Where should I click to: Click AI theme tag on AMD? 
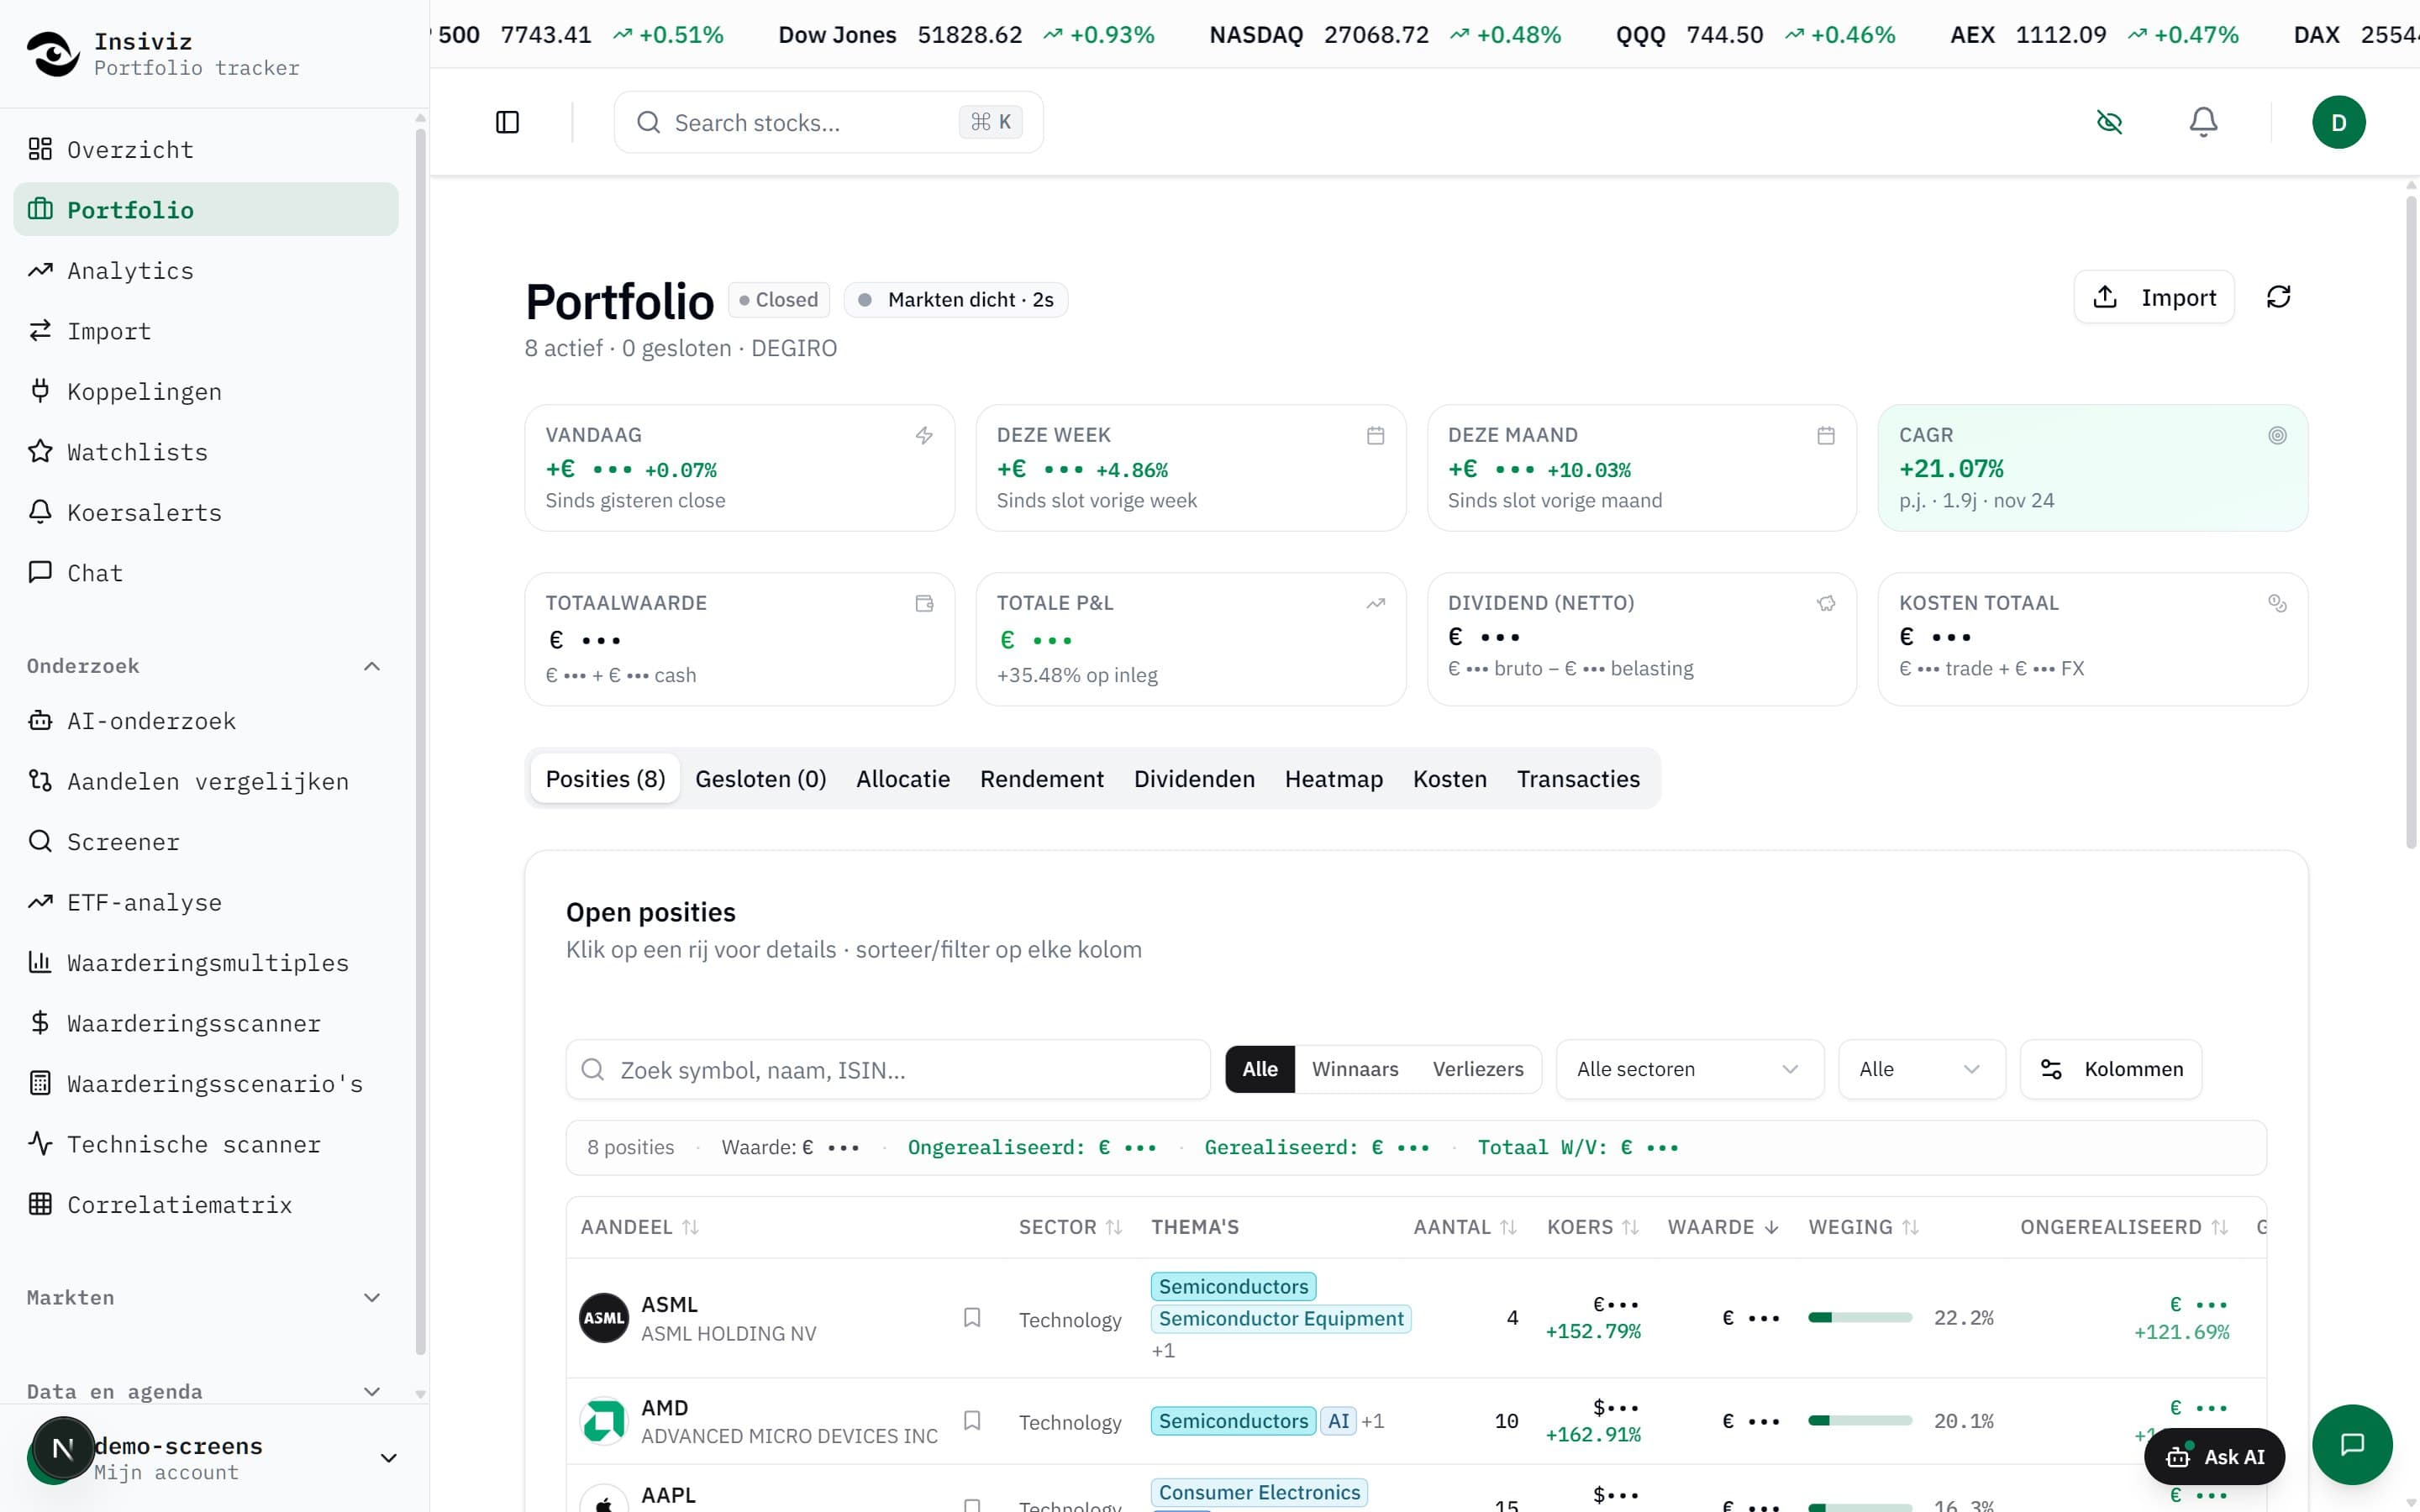pyautogui.click(x=1338, y=1421)
